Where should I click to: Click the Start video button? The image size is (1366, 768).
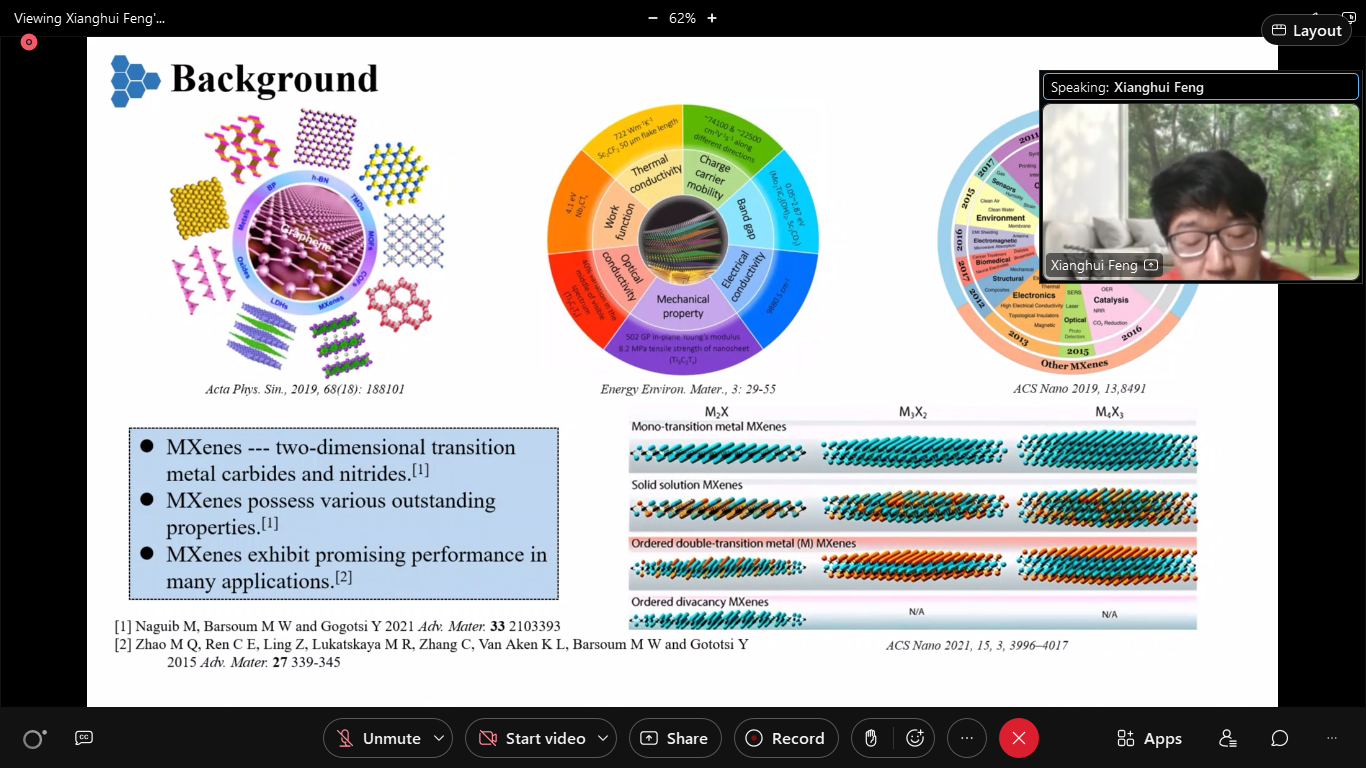pyautogui.click(x=531, y=738)
